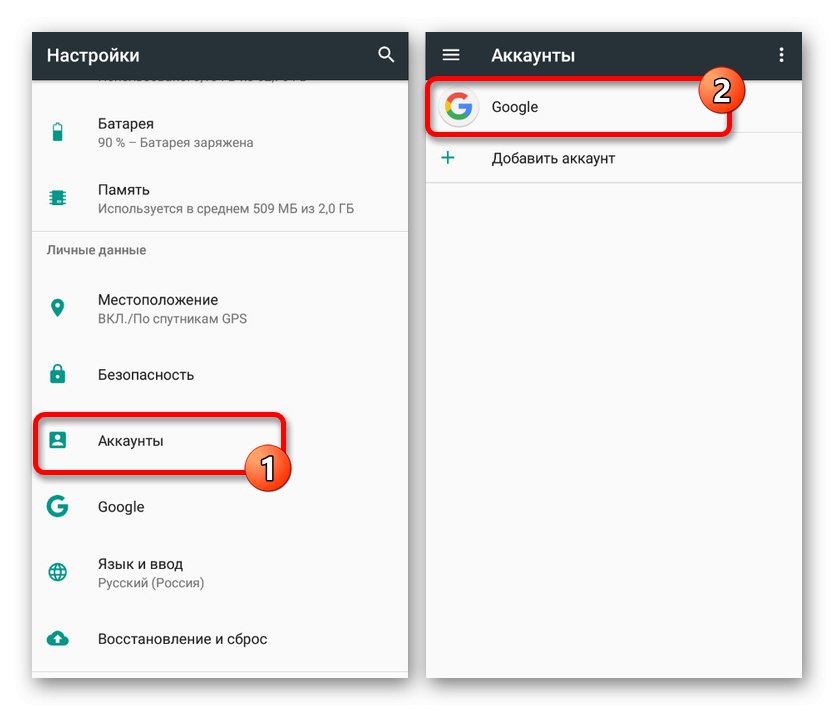Viewport: 834px width, 710px height.
Task: Tap the plus icon next to Добавить аккаунт
Action: pyautogui.click(x=450, y=157)
